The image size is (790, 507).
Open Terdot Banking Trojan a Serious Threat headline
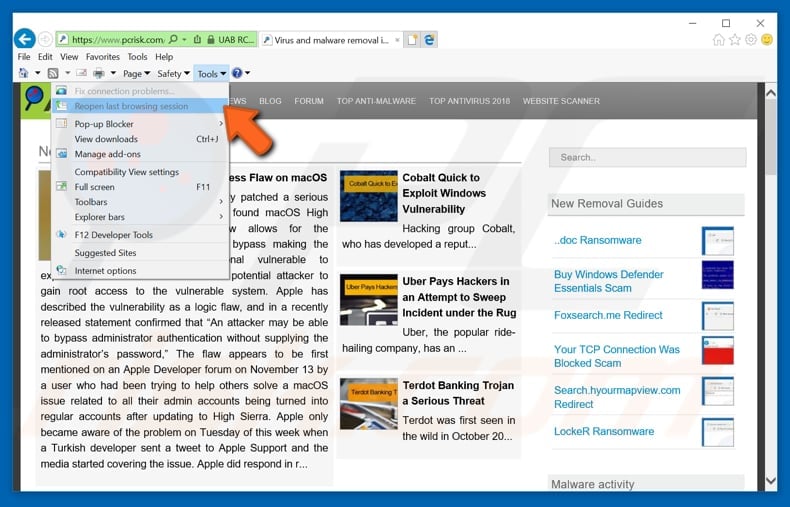click(458, 393)
